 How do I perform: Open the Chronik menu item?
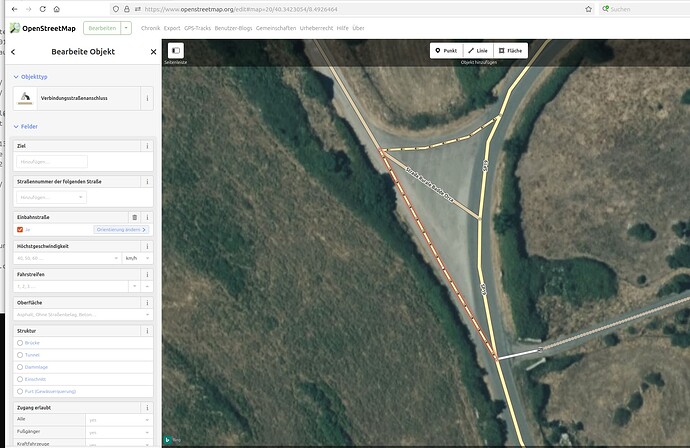[x=150, y=28]
